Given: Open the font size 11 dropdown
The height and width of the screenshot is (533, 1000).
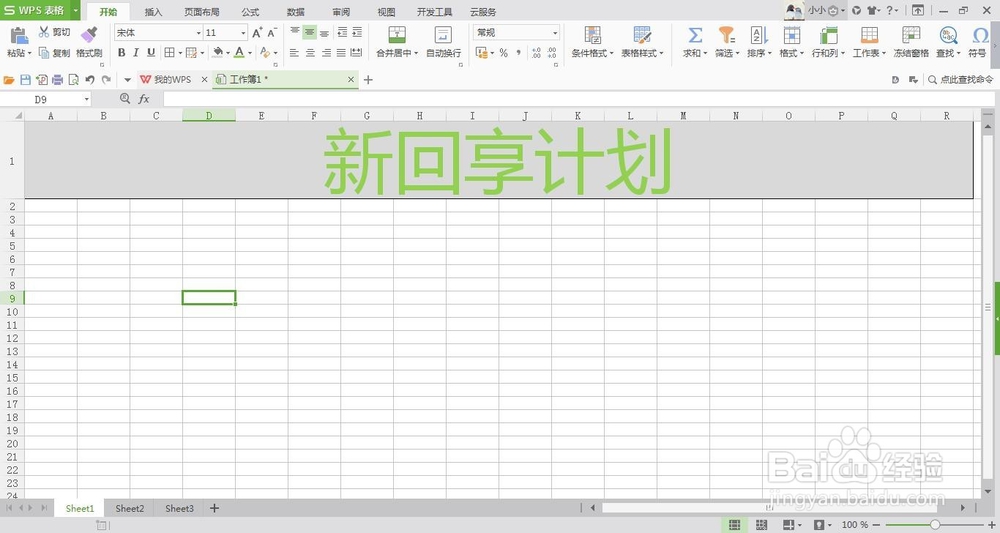Looking at the screenshot, I should pos(243,33).
